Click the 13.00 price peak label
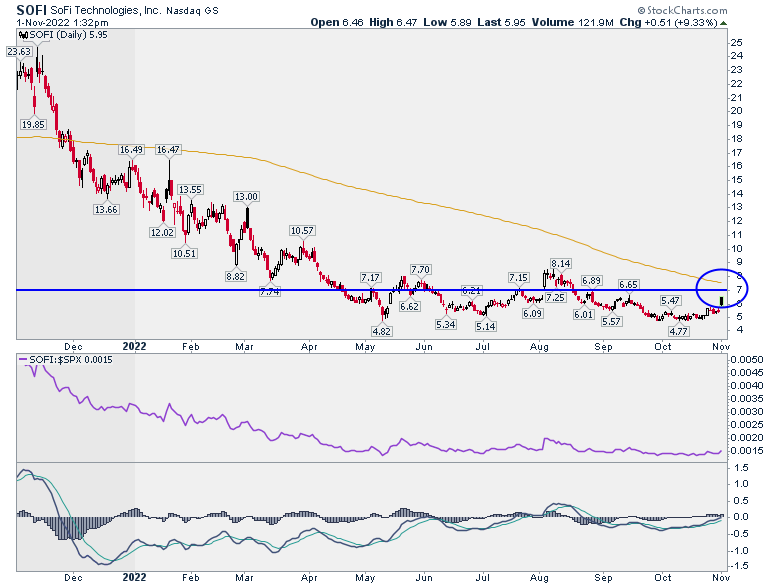 (246, 196)
